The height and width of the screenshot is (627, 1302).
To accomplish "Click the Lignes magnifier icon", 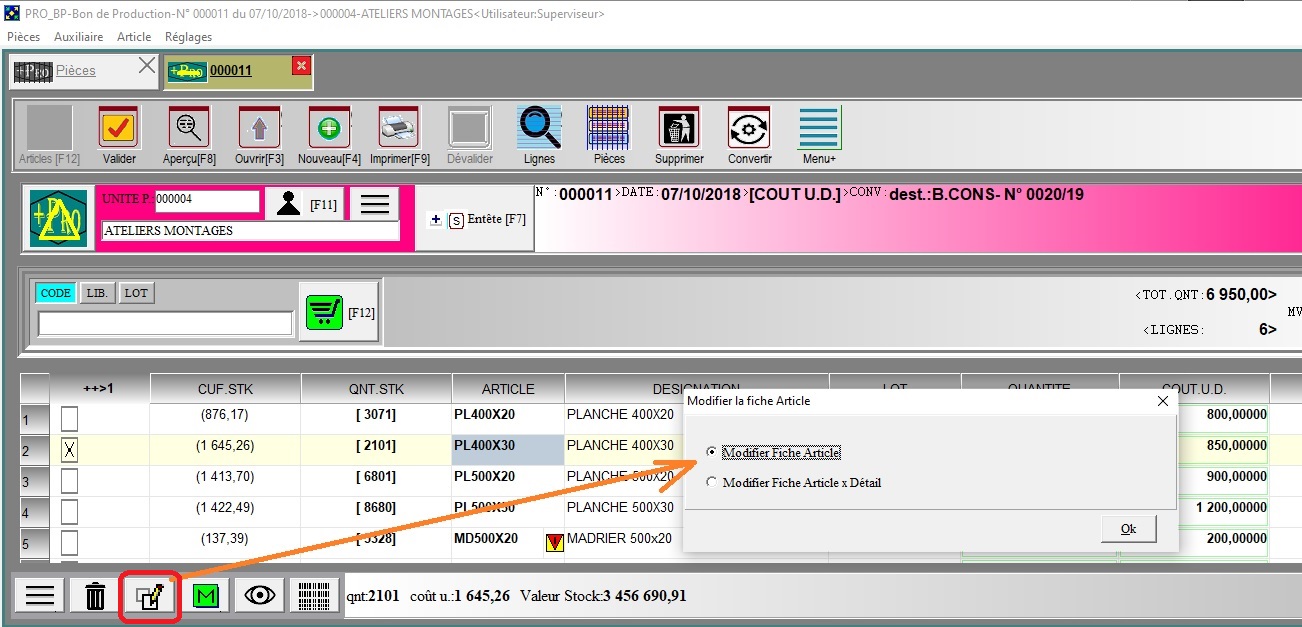I will point(539,128).
